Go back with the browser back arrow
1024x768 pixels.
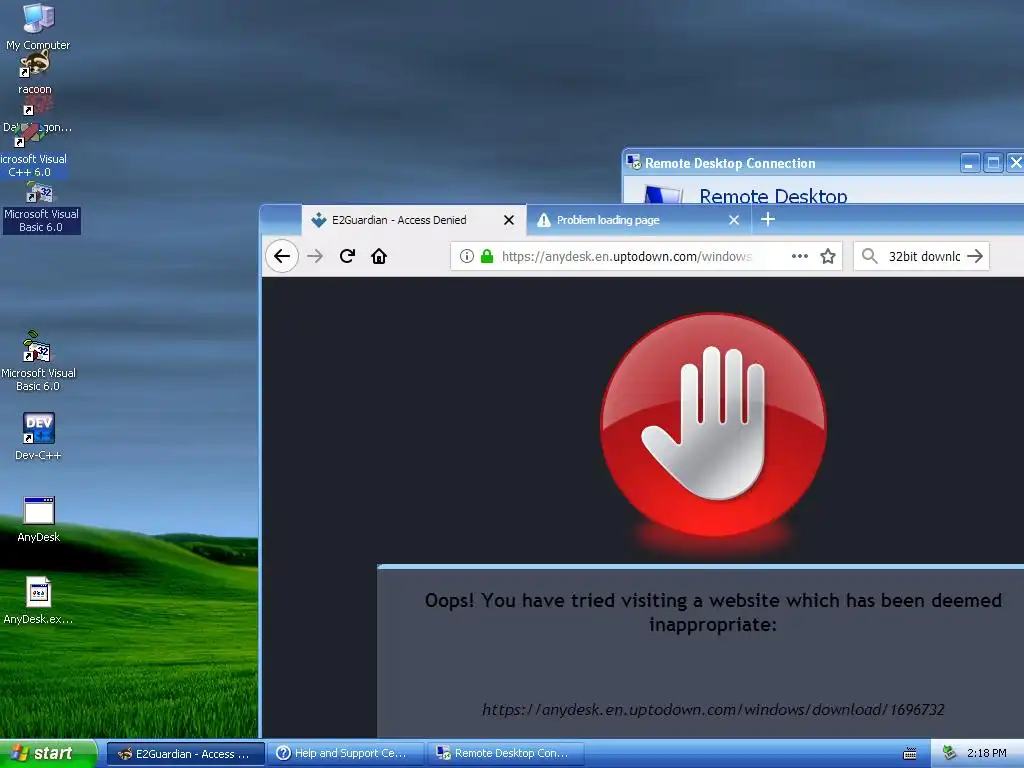click(282, 256)
